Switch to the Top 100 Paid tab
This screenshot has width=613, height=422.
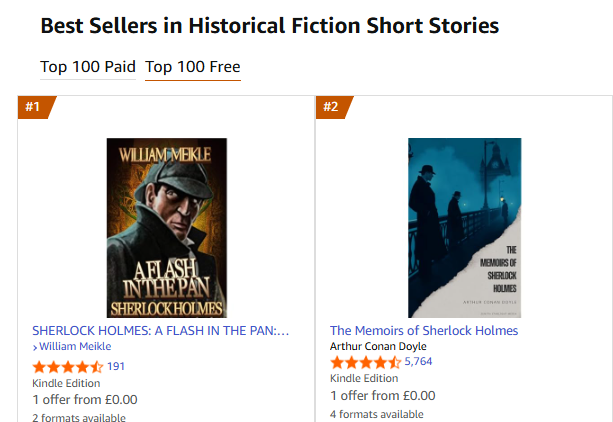coord(88,67)
